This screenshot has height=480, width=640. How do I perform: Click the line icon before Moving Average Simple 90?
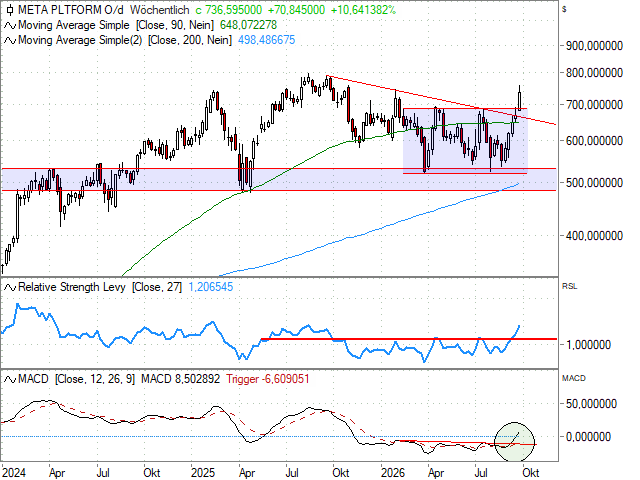pyautogui.click(x=10, y=25)
